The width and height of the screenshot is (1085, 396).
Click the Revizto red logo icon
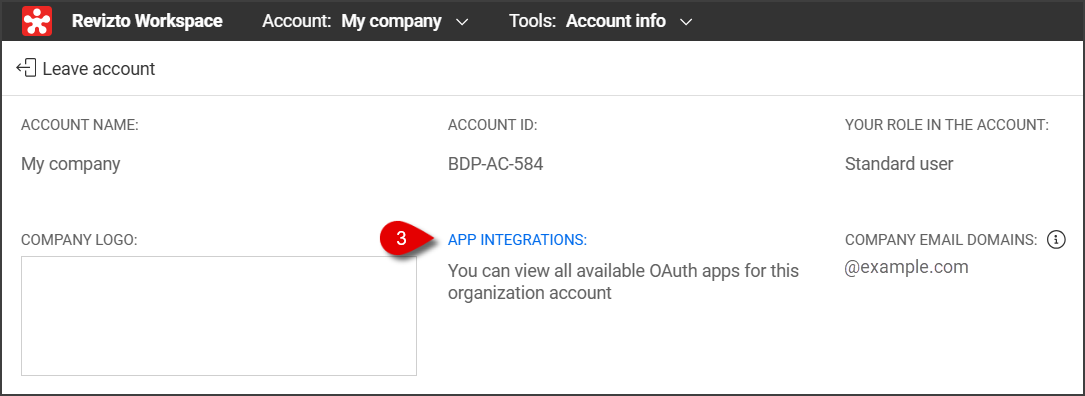click(x=37, y=21)
